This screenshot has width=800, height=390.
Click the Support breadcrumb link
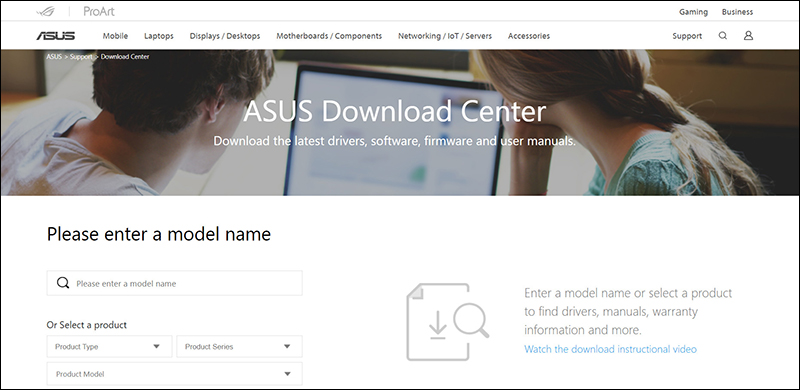(81, 57)
